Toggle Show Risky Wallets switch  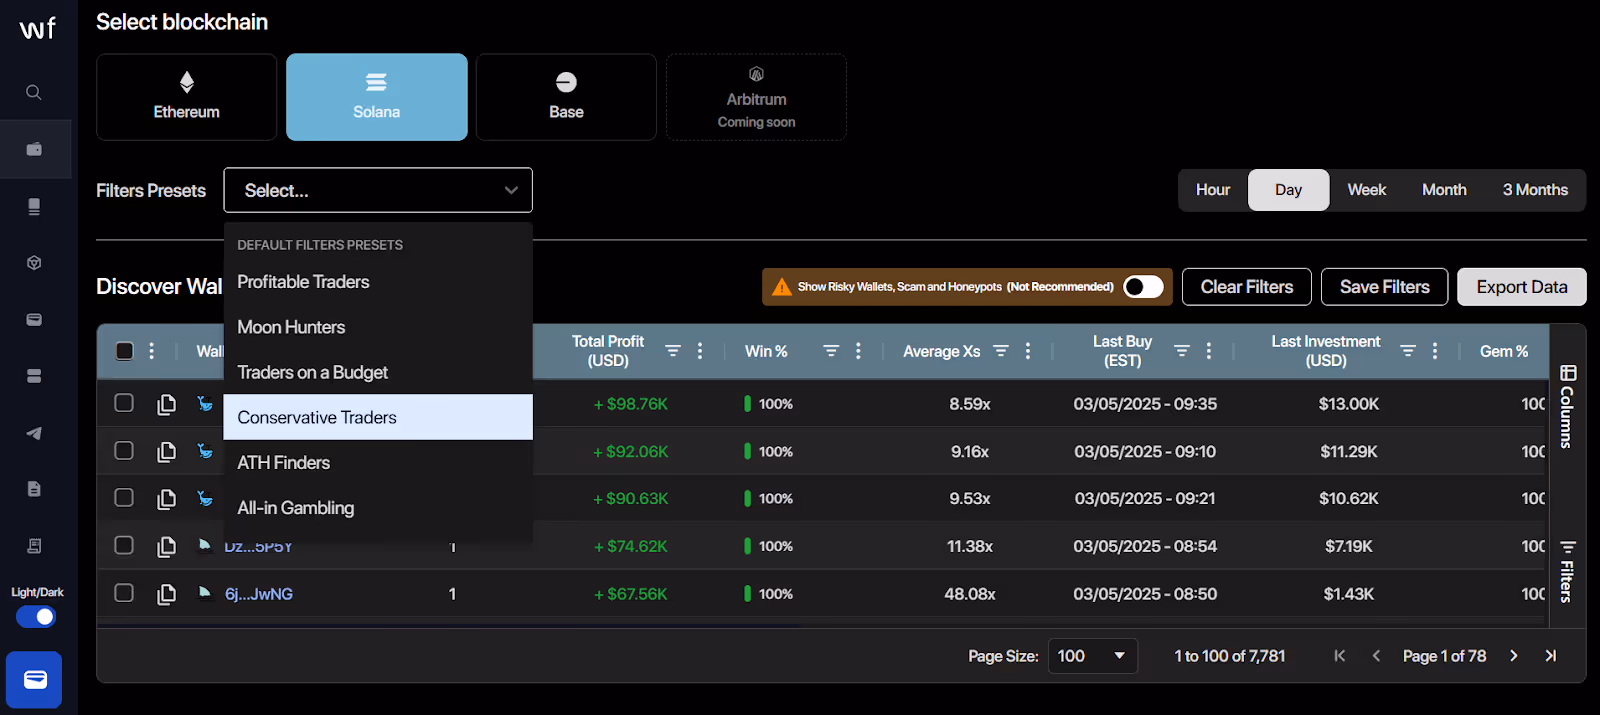[1143, 287]
